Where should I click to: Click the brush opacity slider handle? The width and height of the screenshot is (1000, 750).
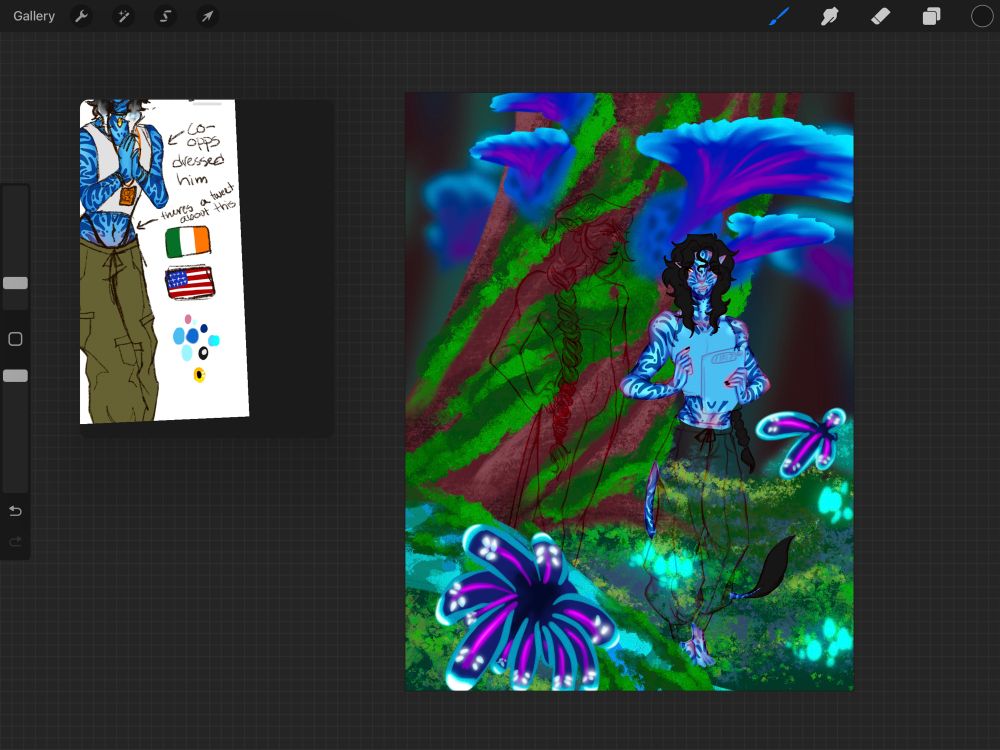click(15, 376)
